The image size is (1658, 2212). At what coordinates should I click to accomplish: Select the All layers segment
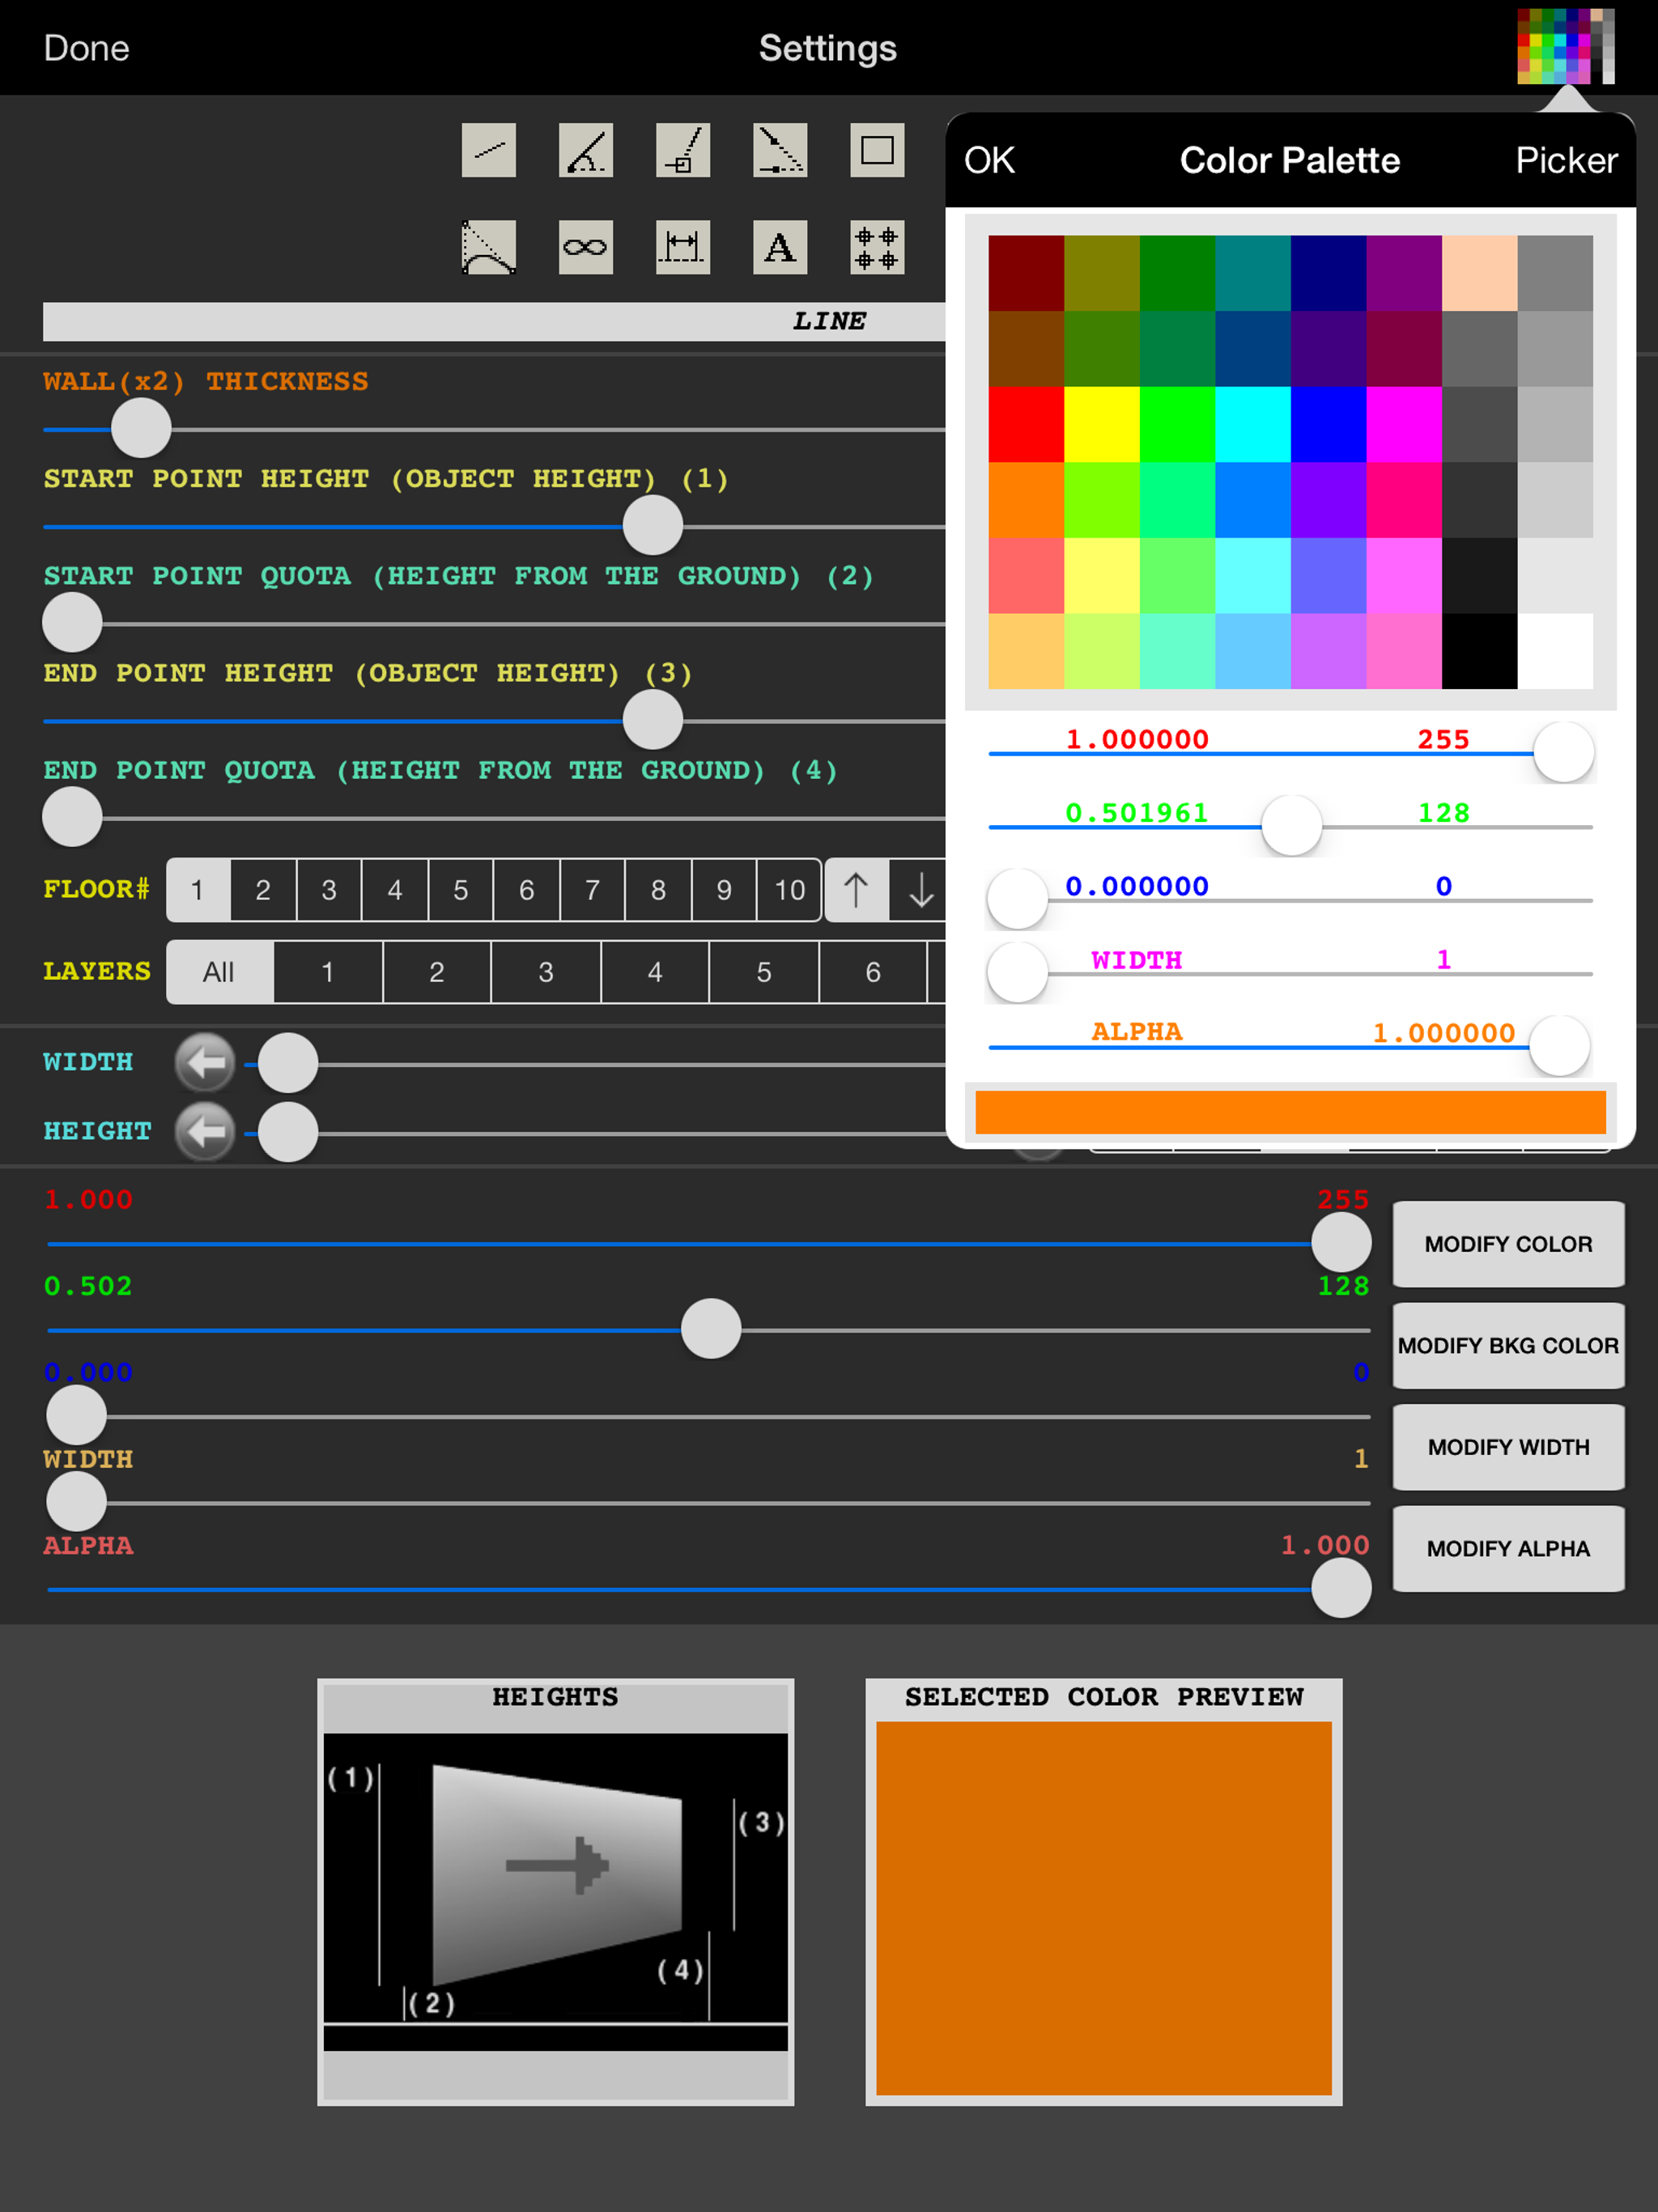coord(219,971)
